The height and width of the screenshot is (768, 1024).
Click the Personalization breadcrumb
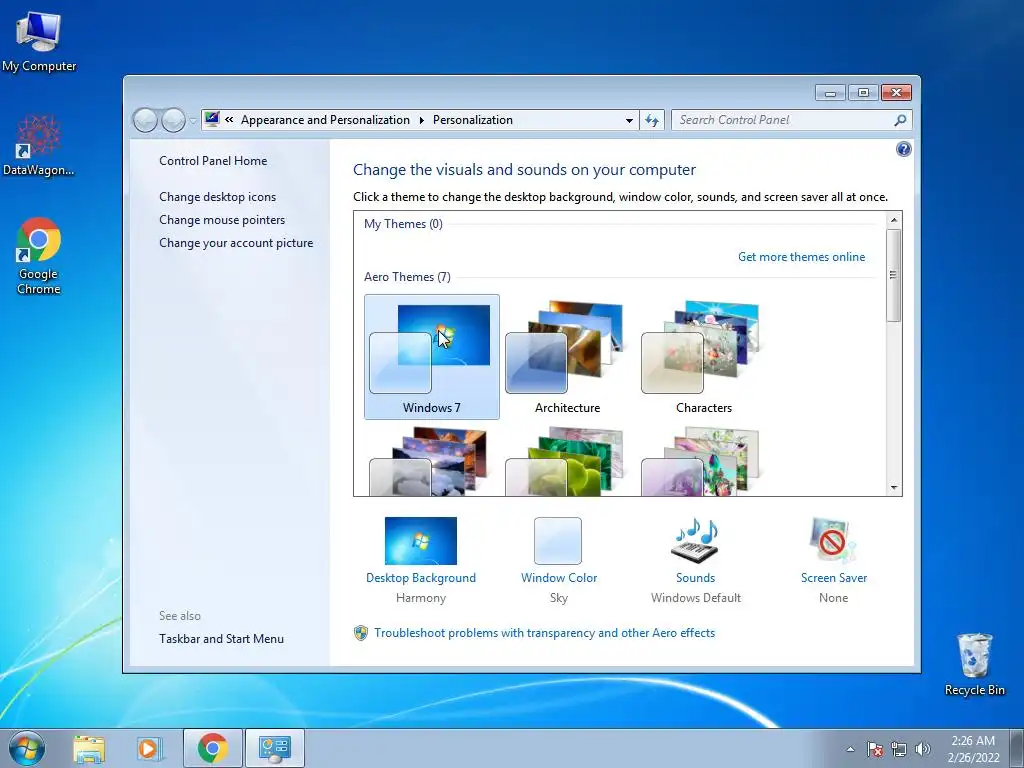click(473, 120)
